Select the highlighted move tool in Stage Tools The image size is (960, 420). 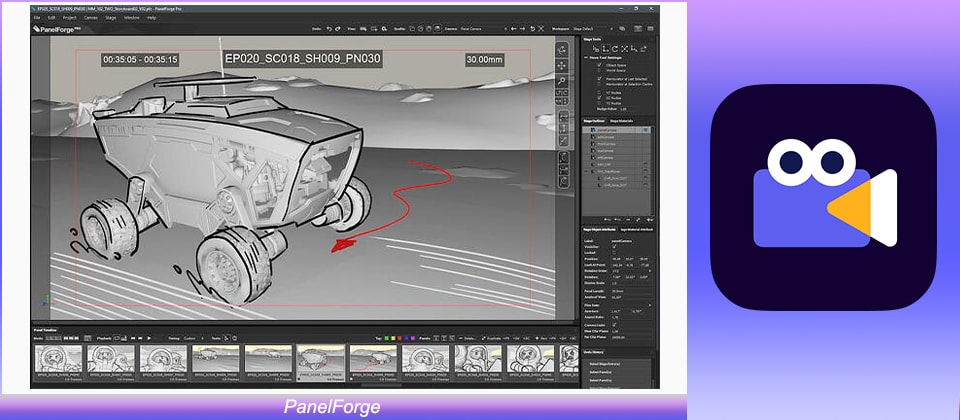tap(605, 49)
